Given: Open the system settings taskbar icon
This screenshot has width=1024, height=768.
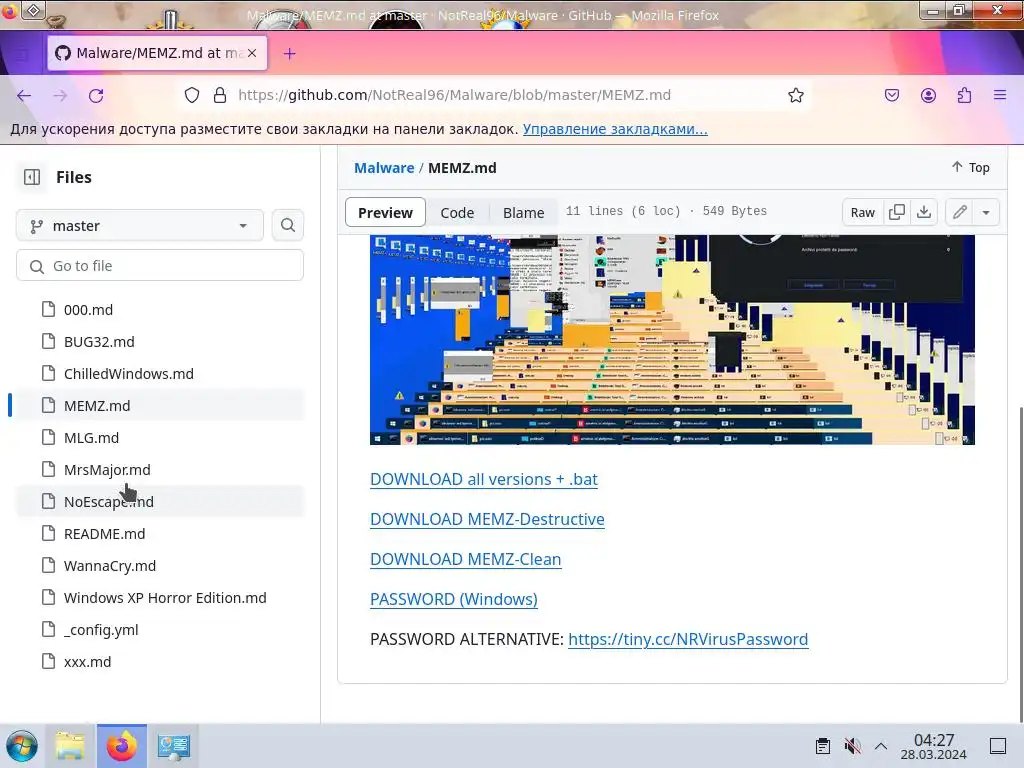Looking at the screenshot, I should coord(174,746).
